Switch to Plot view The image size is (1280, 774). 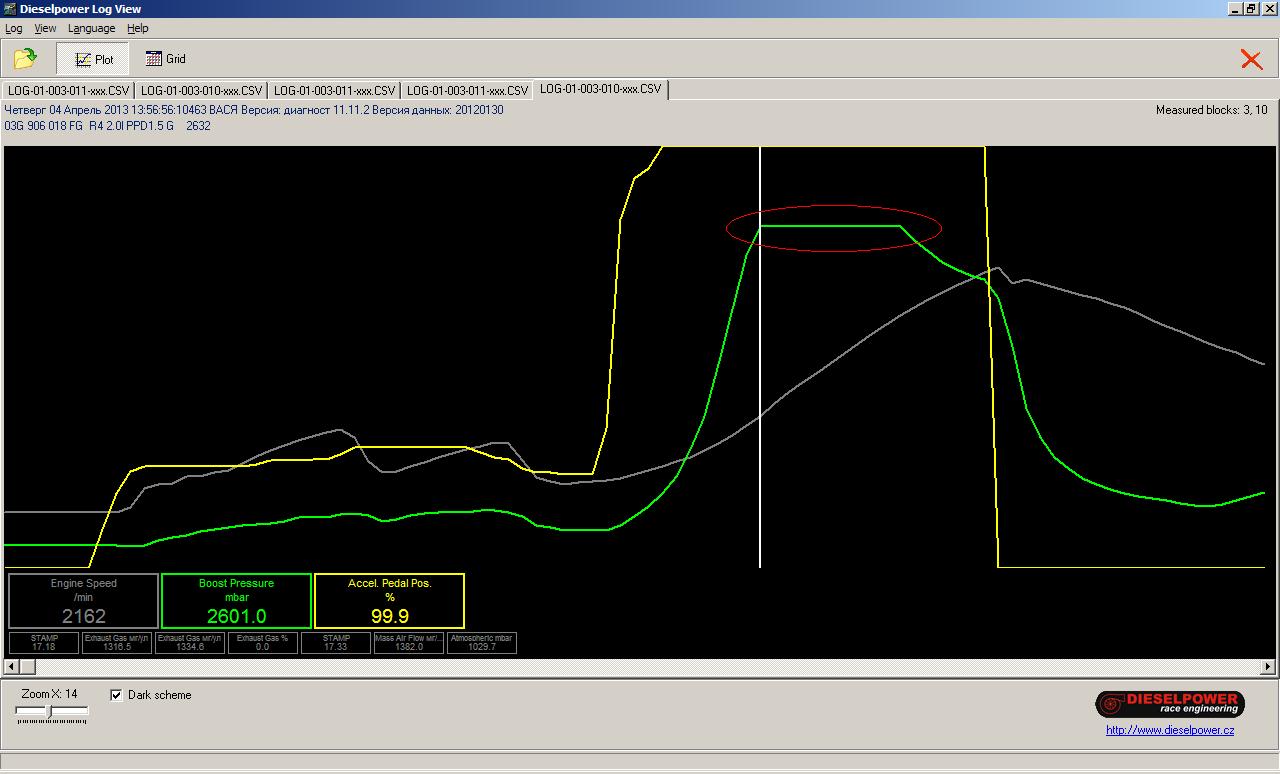(94, 59)
